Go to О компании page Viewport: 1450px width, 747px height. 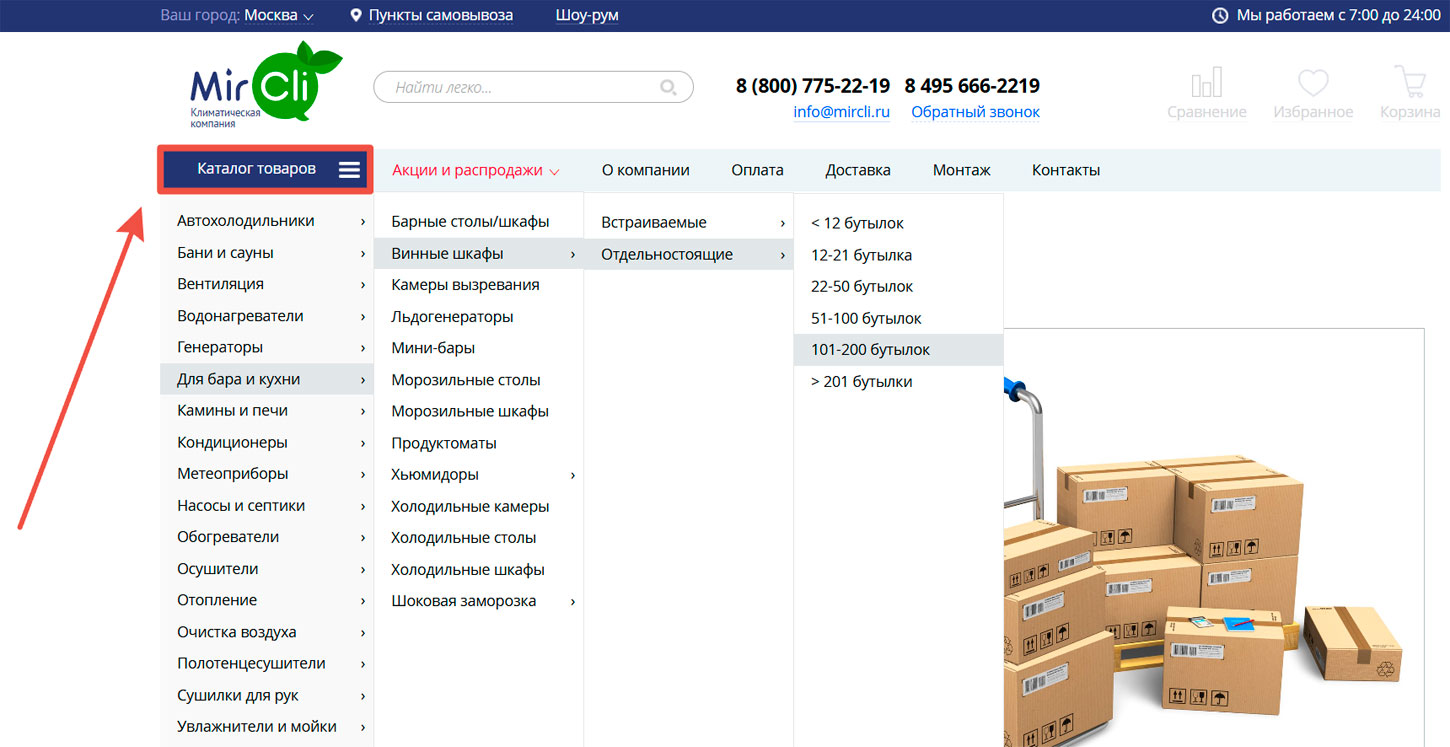click(646, 170)
